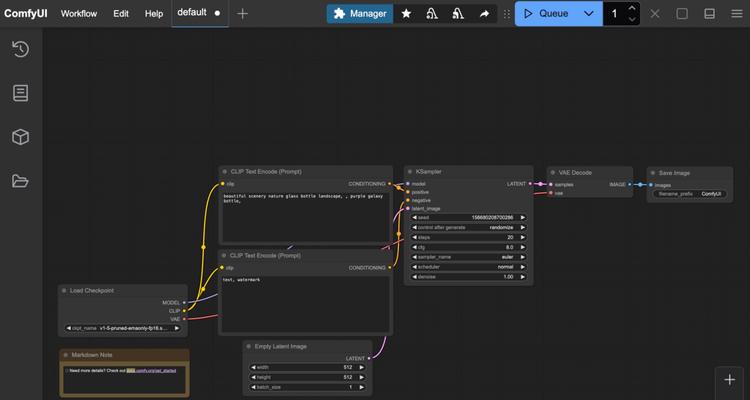Click the ComfyUI logo text
This screenshot has width=750, height=400.
click(26, 13)
